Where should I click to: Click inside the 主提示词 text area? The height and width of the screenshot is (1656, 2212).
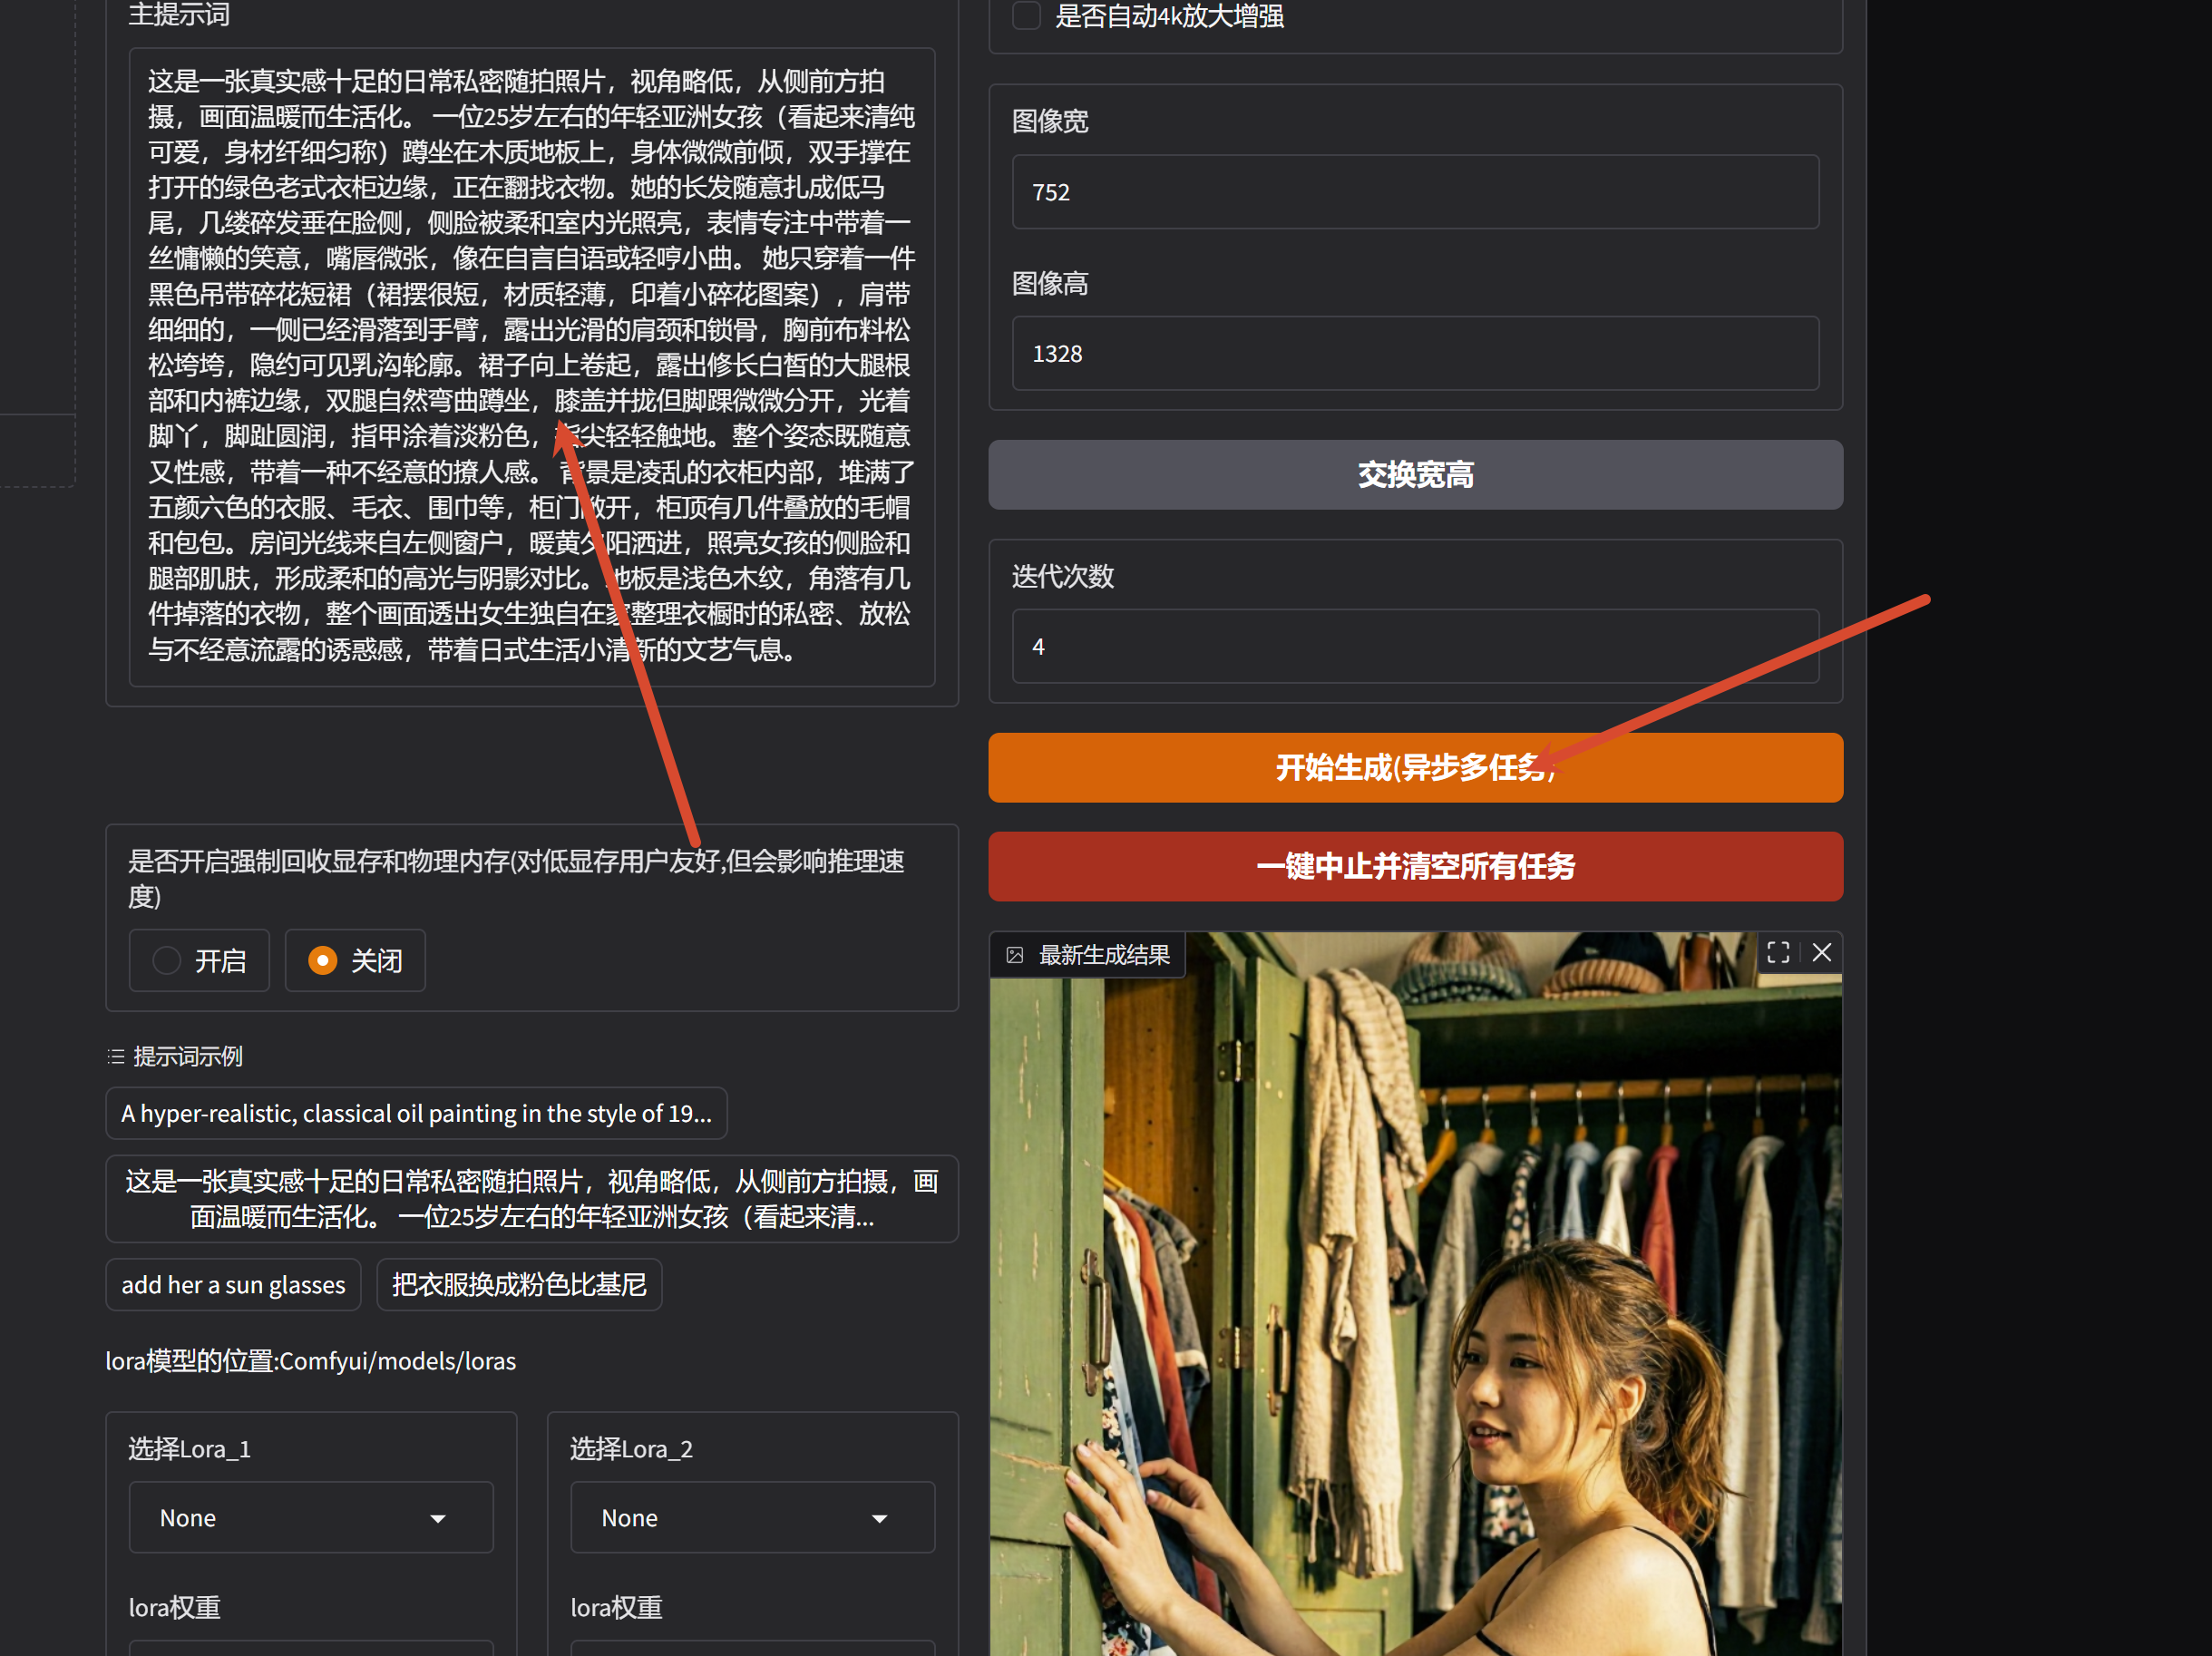[x=532, y=366]
